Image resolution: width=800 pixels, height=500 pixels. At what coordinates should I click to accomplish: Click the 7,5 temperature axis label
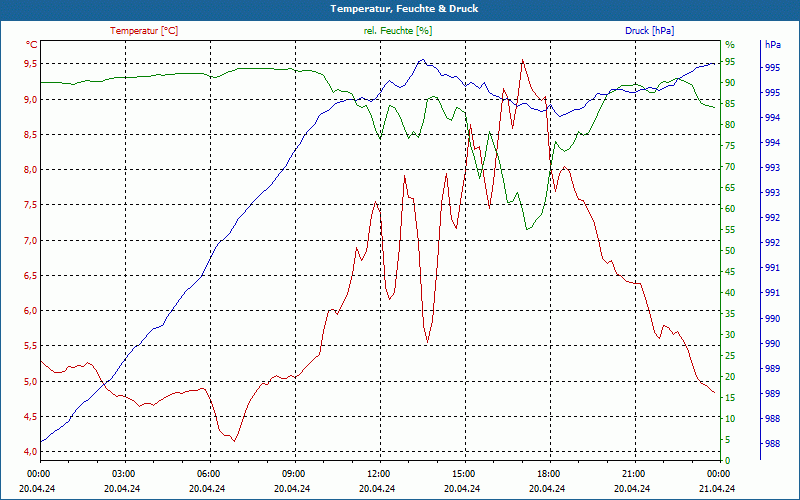[x=31, y=205]
